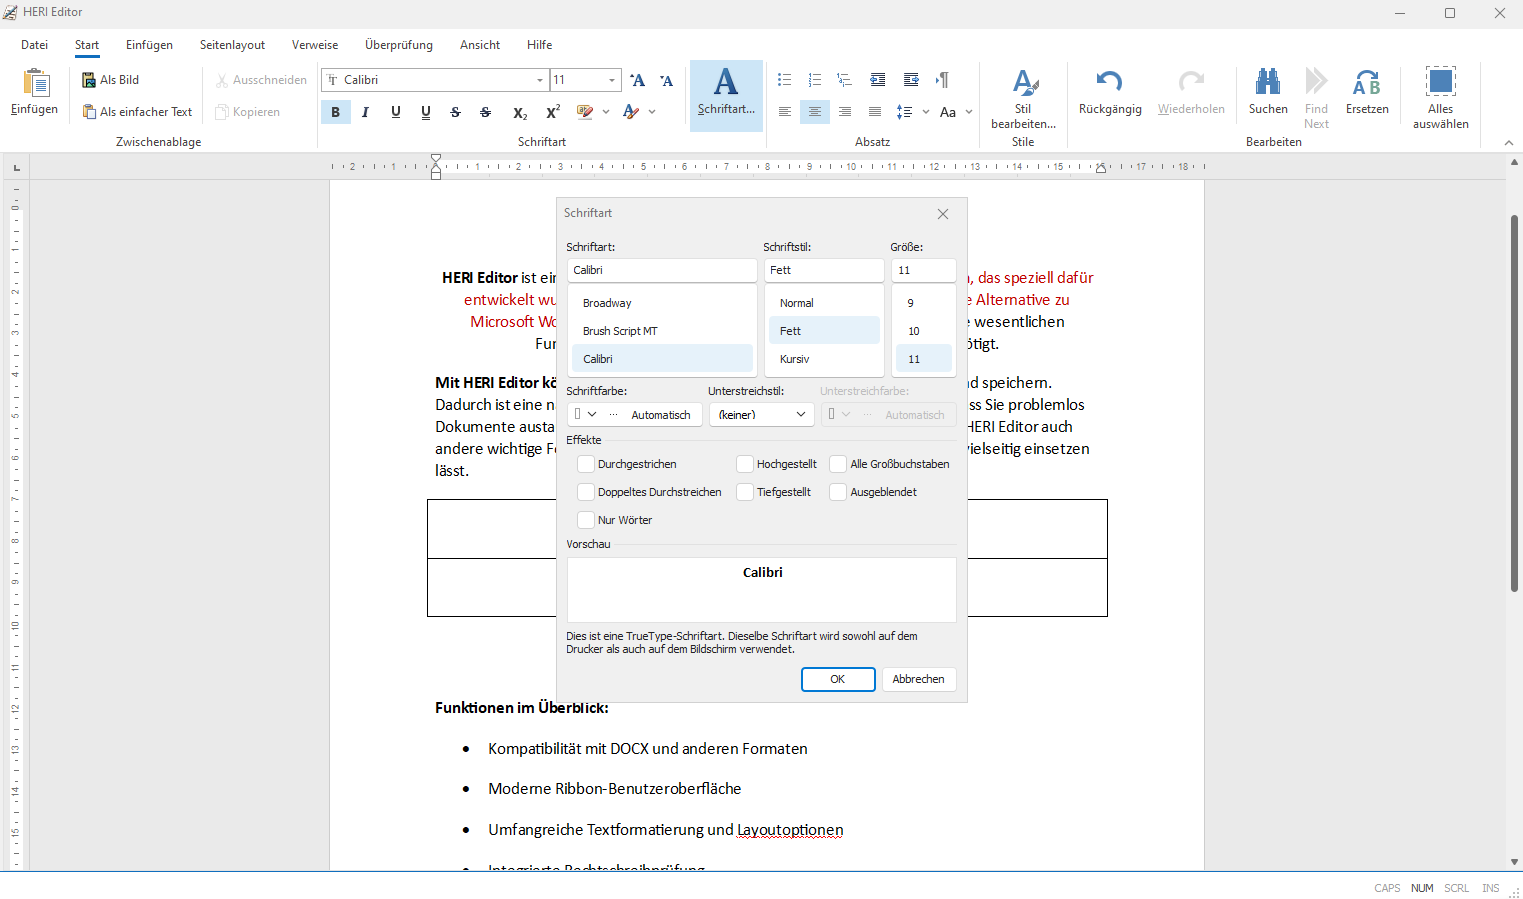Screen dimensions: 1523x899
Task: Increase font size with grow-font icon
Action: (638, 80)
